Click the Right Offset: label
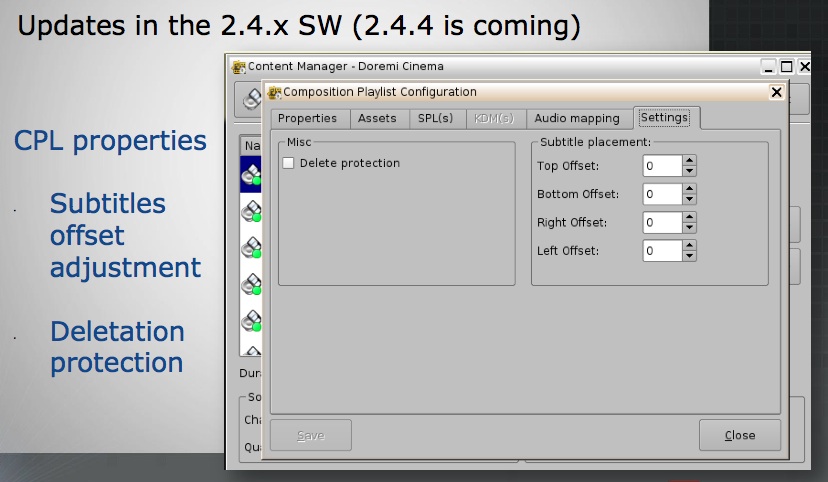The height and width of the screenshot is (482, 828). [x=572, y=223]
